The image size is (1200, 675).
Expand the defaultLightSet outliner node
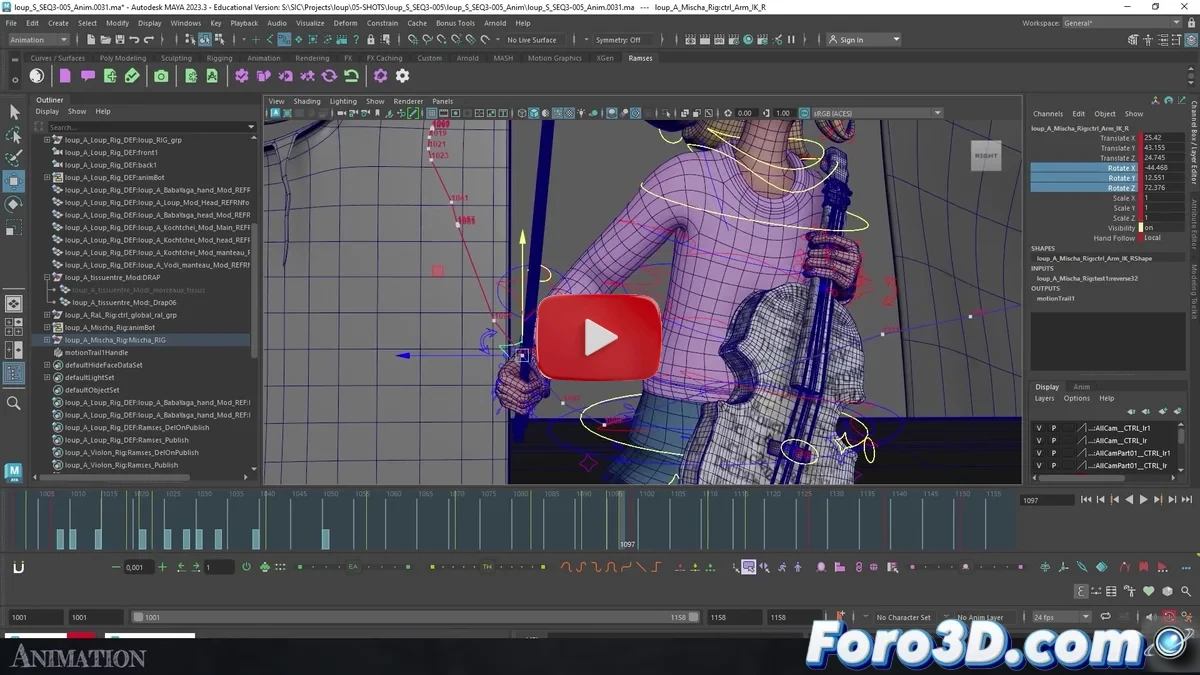coord(47,377)
